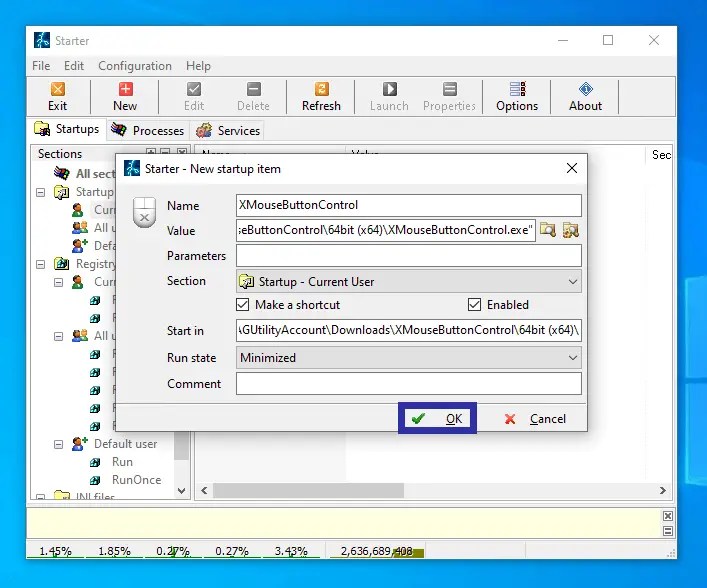707x588 pixels.
Task: Click the Exit toolbar icon
Action: [58, 96]
